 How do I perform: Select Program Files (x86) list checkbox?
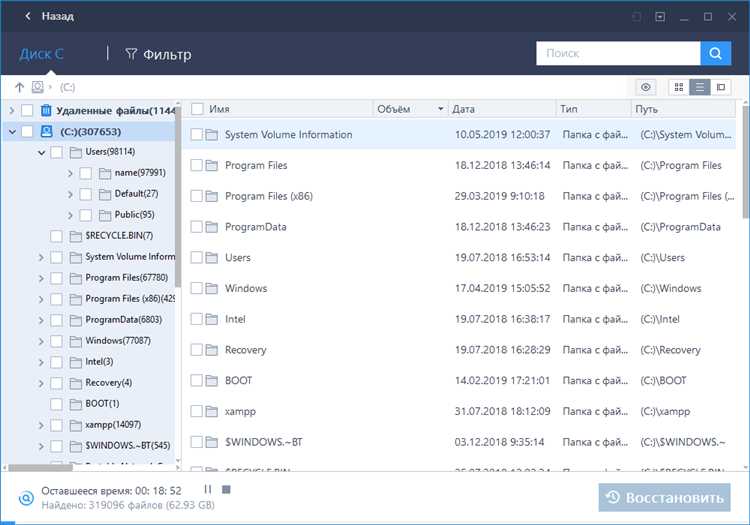point(197,196)
